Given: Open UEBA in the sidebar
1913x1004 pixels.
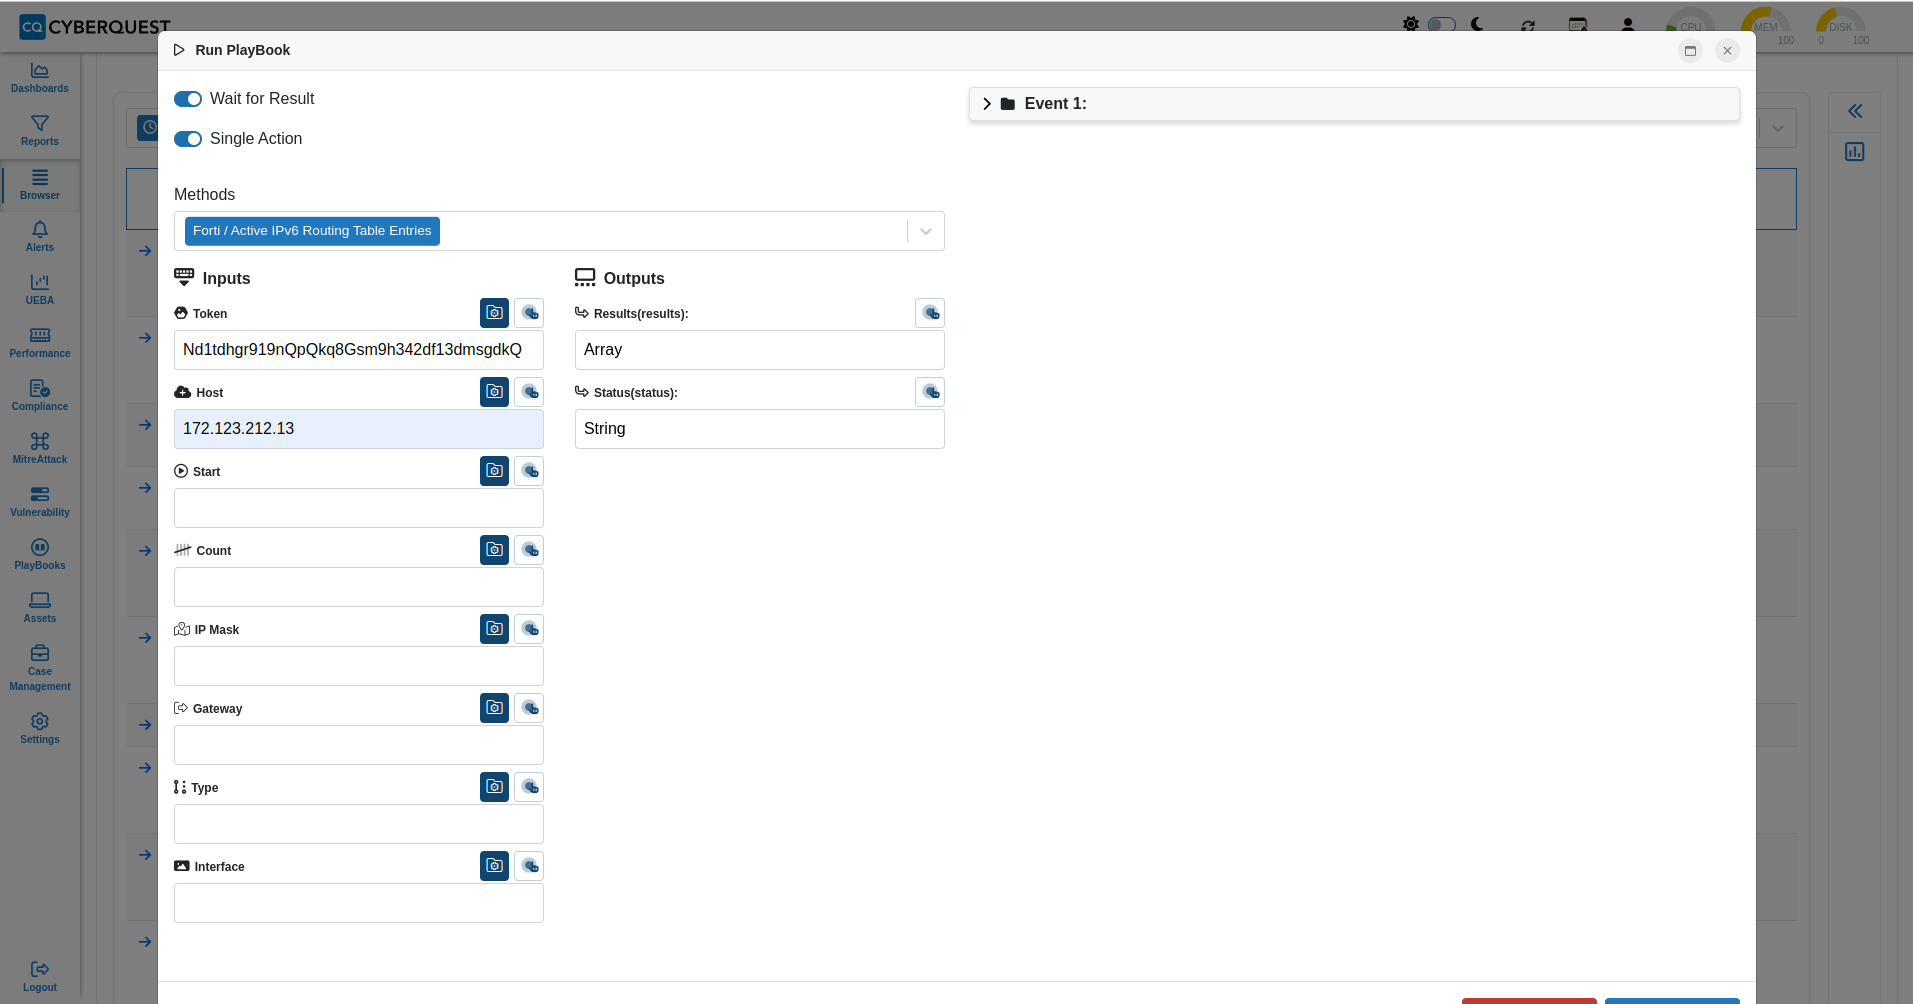Looking at the screenshot, I should pyautogui.click(x=40, y=290).
